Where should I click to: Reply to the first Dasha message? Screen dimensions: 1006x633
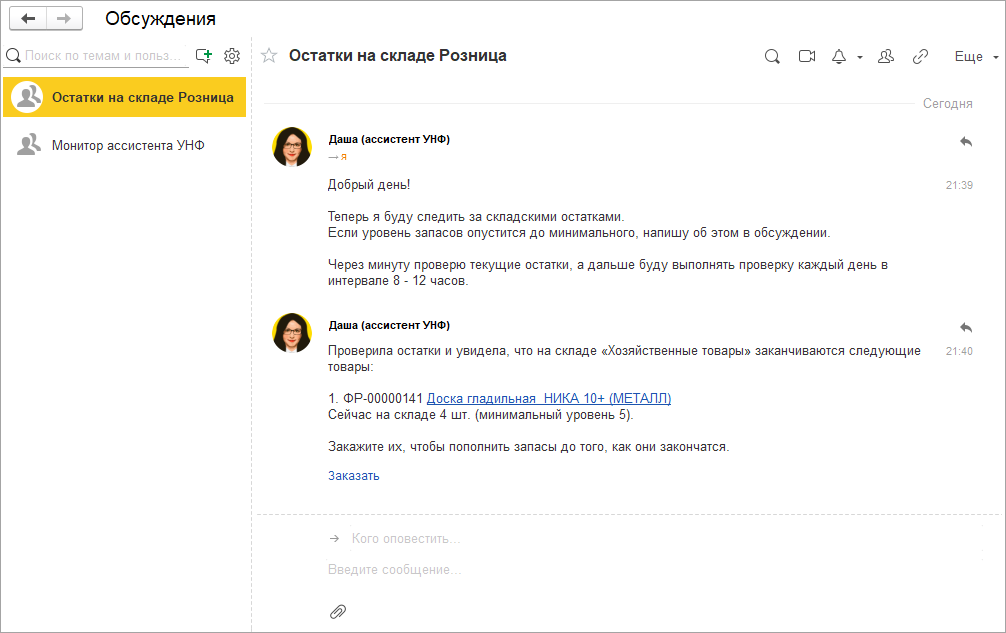coord(966,142)
